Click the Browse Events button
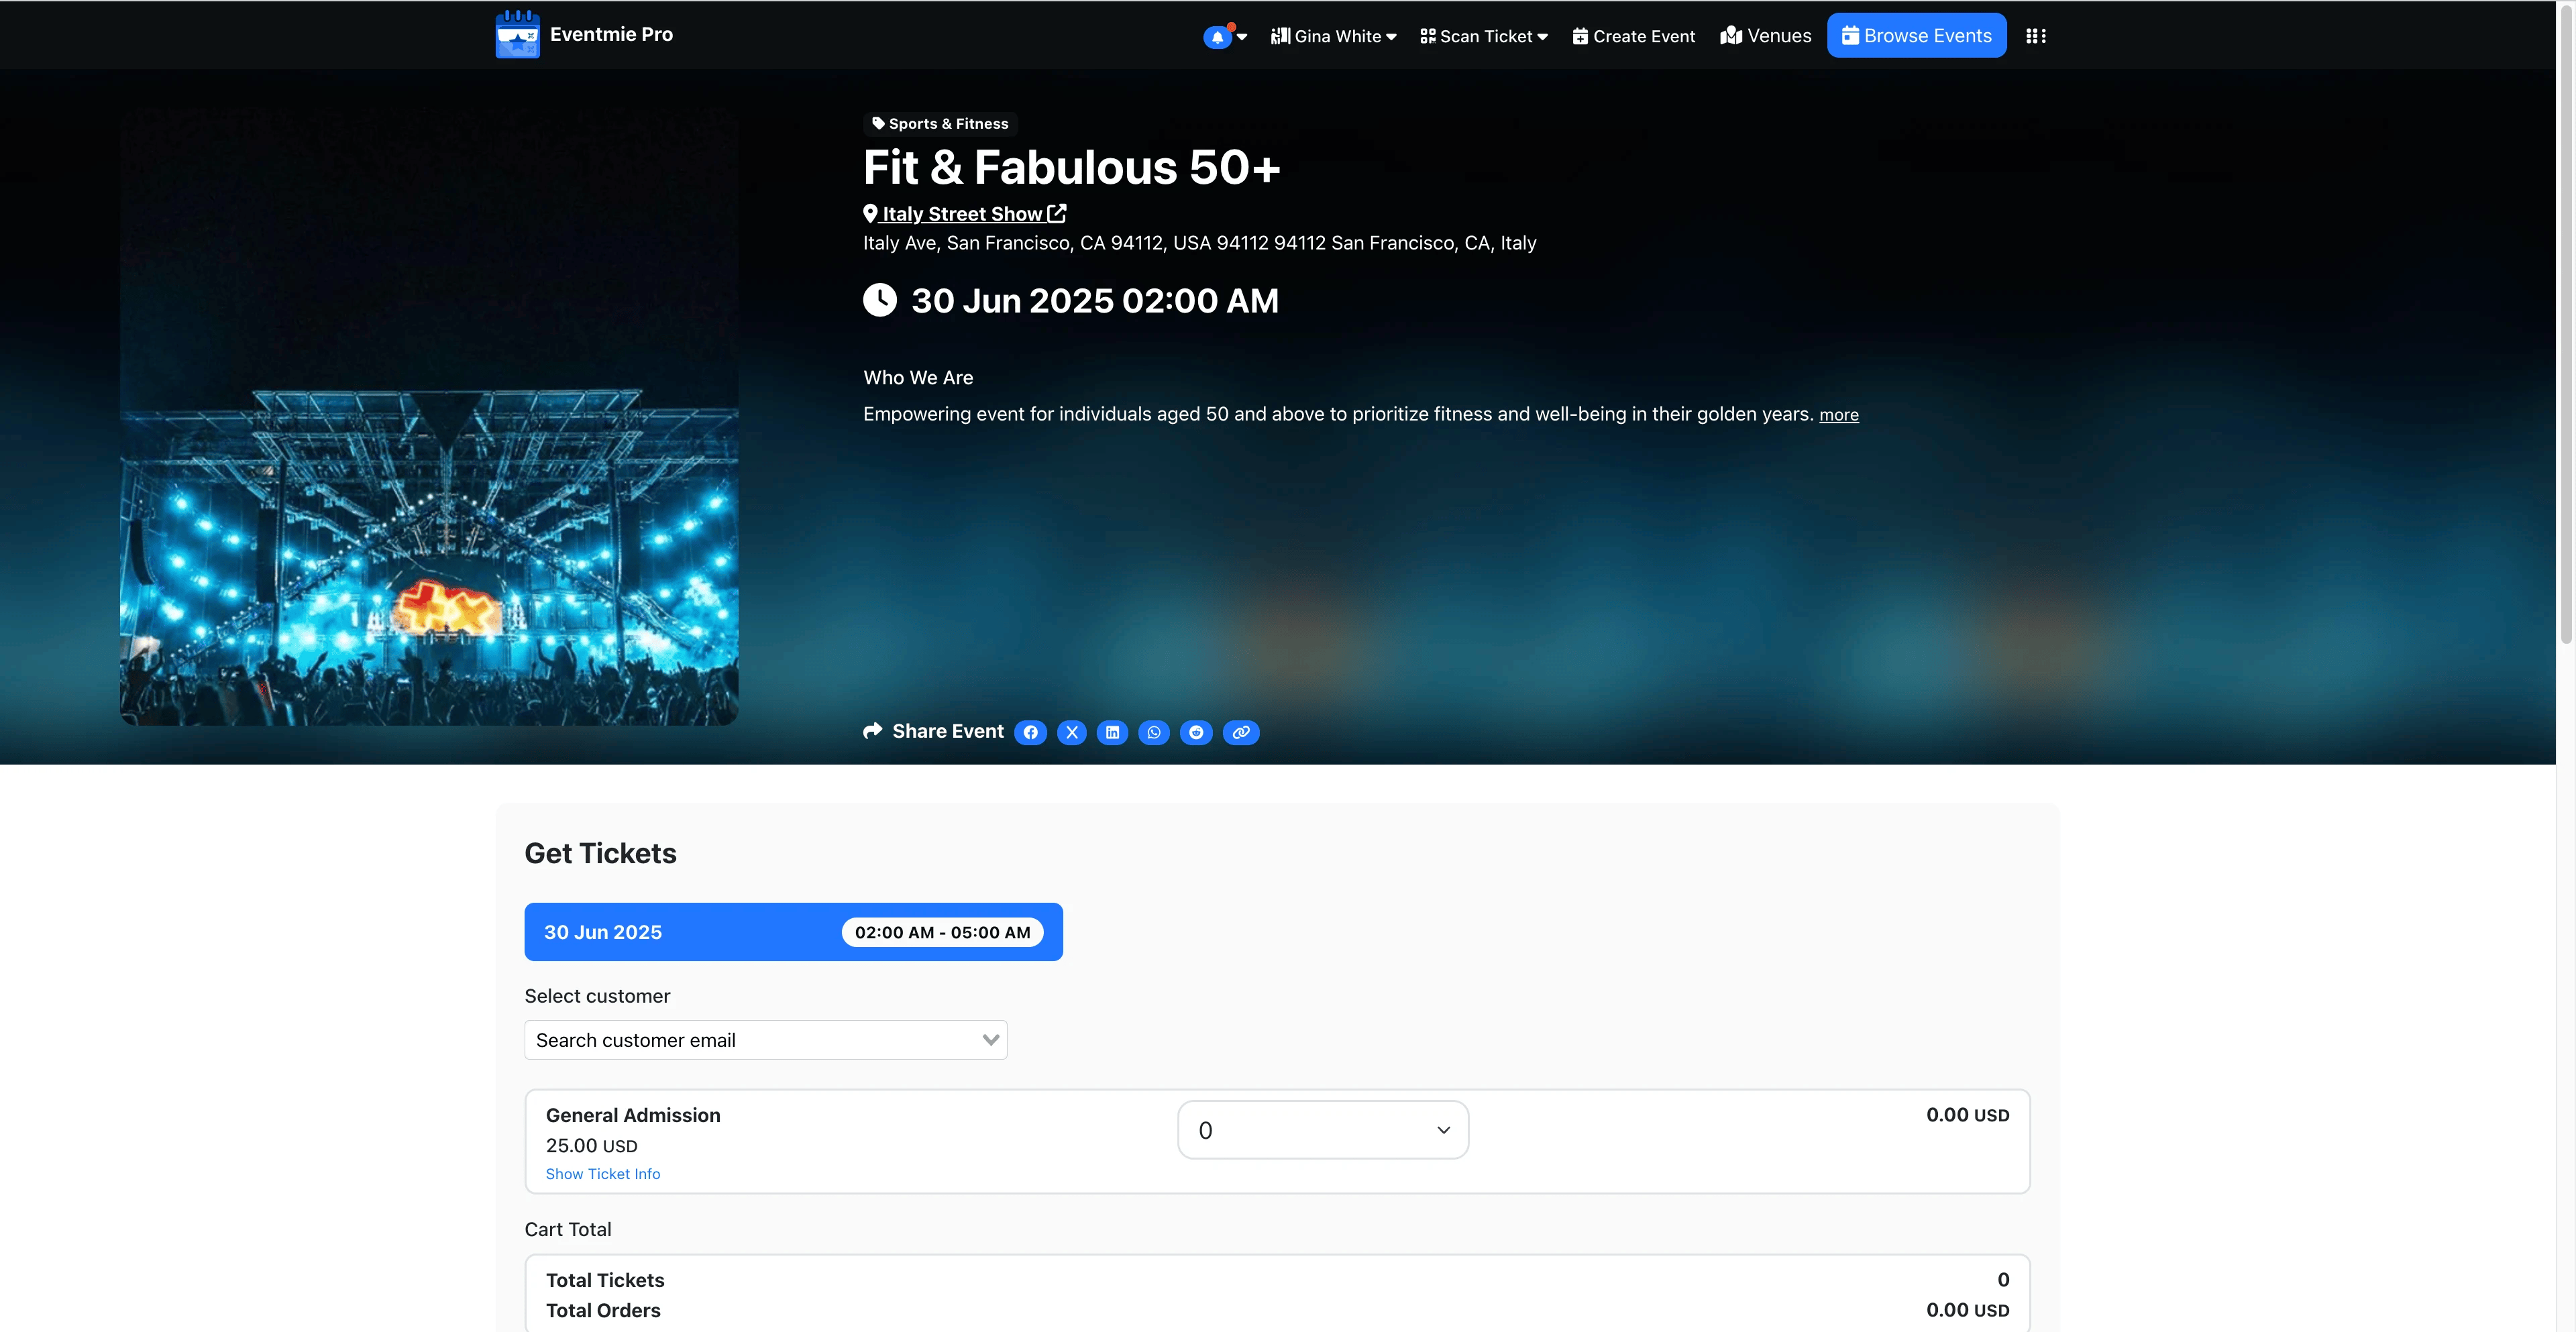 [x=1916, y=36]
